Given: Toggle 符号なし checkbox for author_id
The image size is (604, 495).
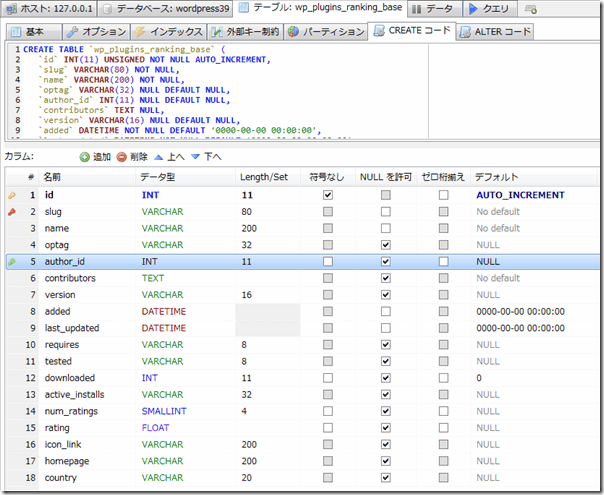Looking at the screenshot, I should 328,262.
